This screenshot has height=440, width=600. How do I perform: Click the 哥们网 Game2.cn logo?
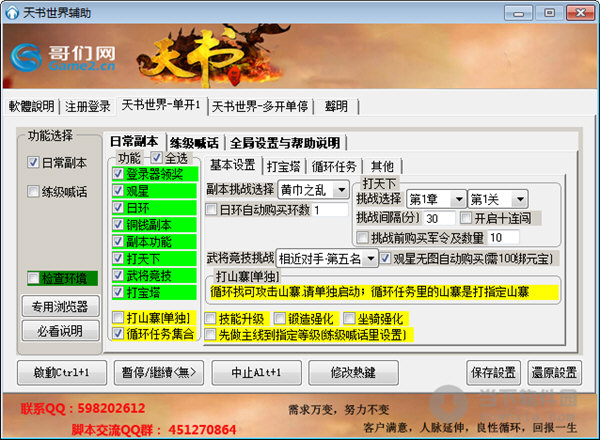tap(63, 57)
